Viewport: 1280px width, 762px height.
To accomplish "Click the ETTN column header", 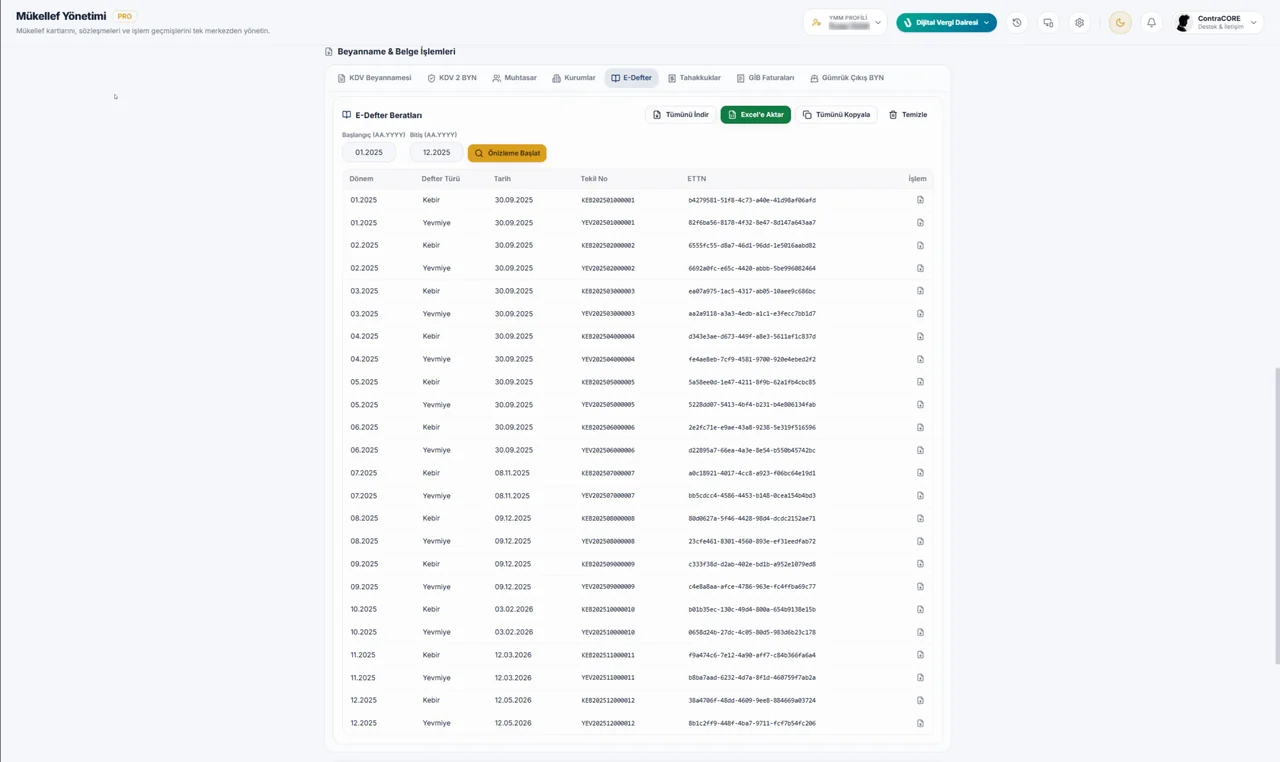I will click(697, 179).
